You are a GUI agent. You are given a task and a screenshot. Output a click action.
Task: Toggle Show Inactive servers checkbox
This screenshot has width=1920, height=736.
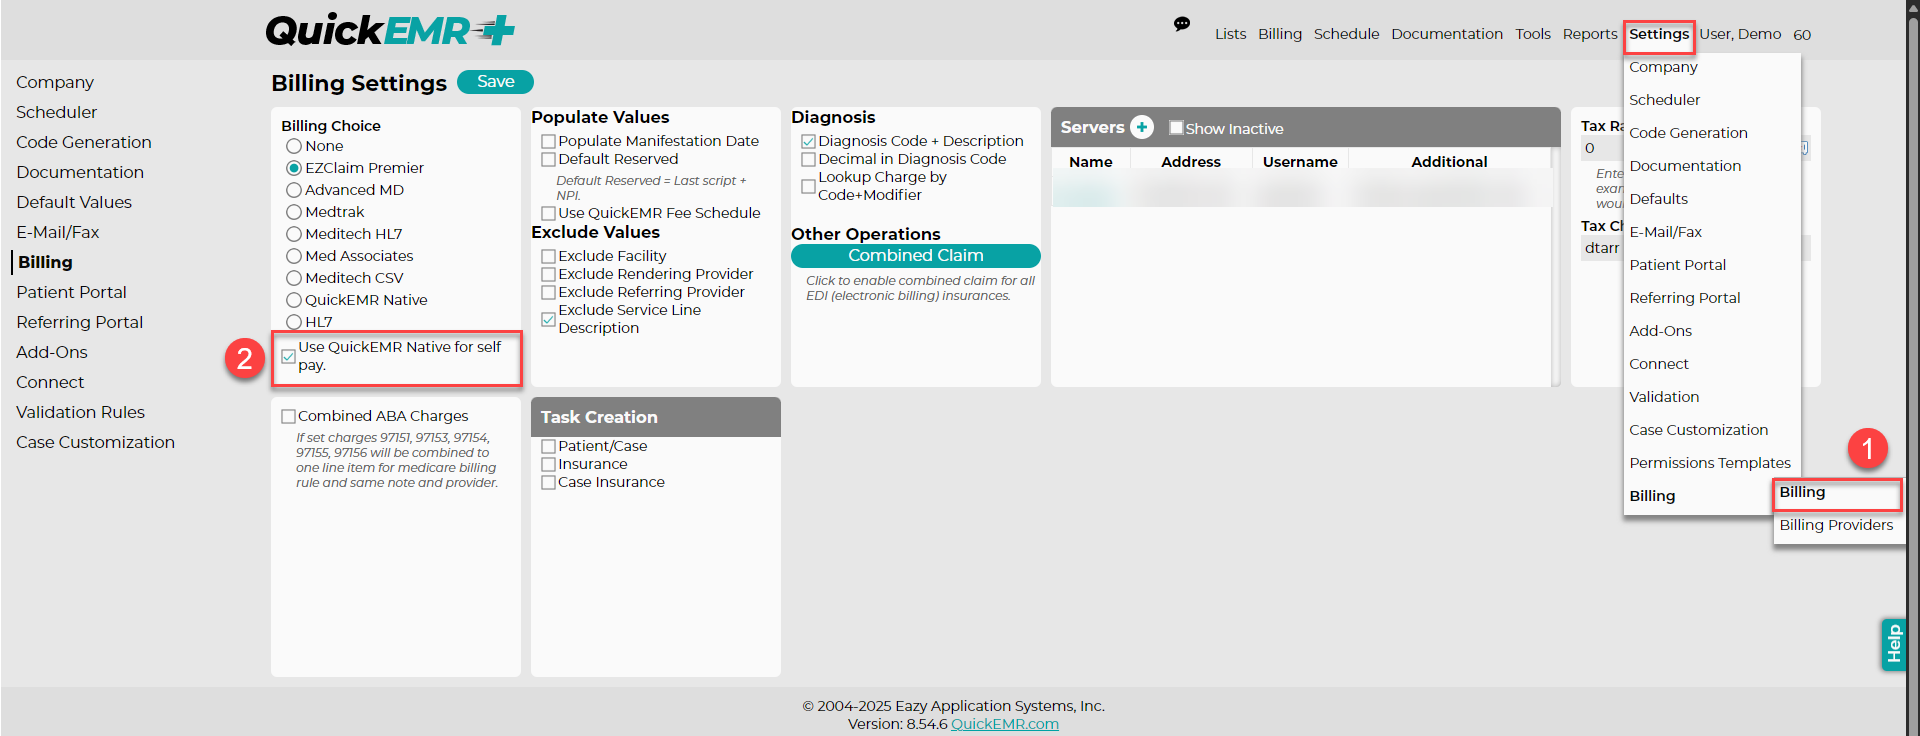(x=1176, y=128)
